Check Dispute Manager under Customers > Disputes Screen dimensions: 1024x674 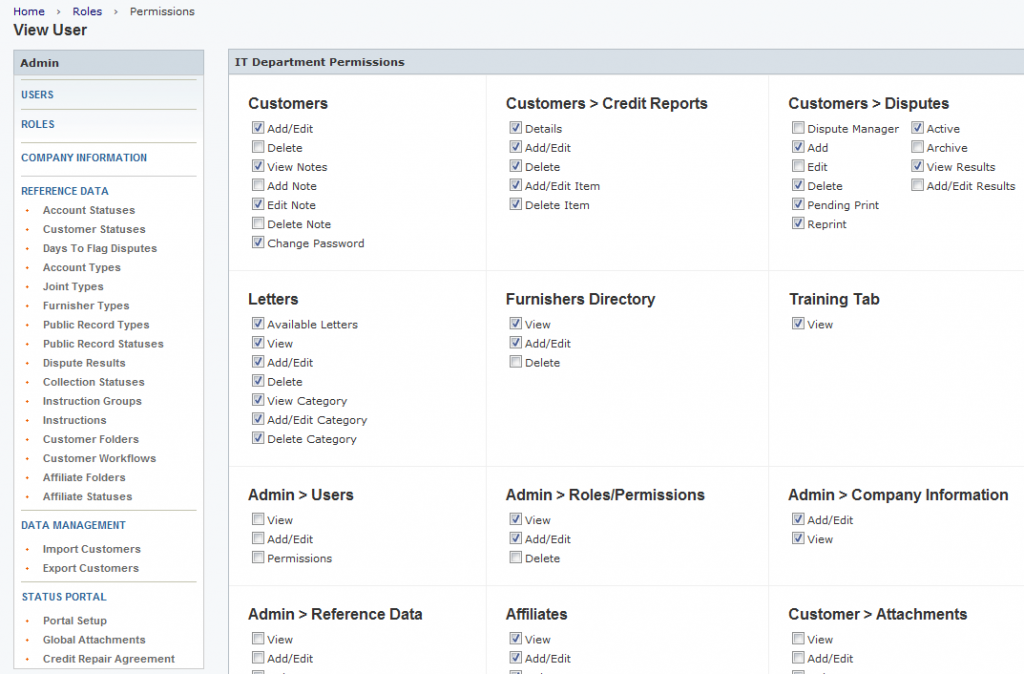[x=798, y=129]
